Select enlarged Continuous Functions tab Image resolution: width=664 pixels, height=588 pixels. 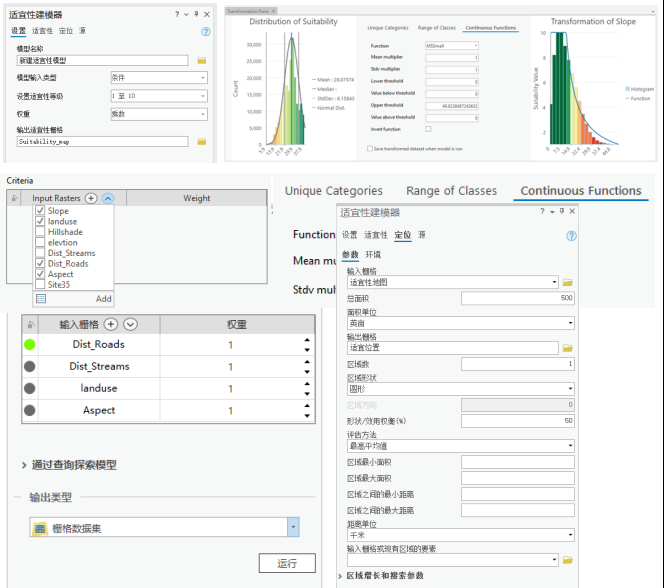pyautogui.click(x=581, y=191)
